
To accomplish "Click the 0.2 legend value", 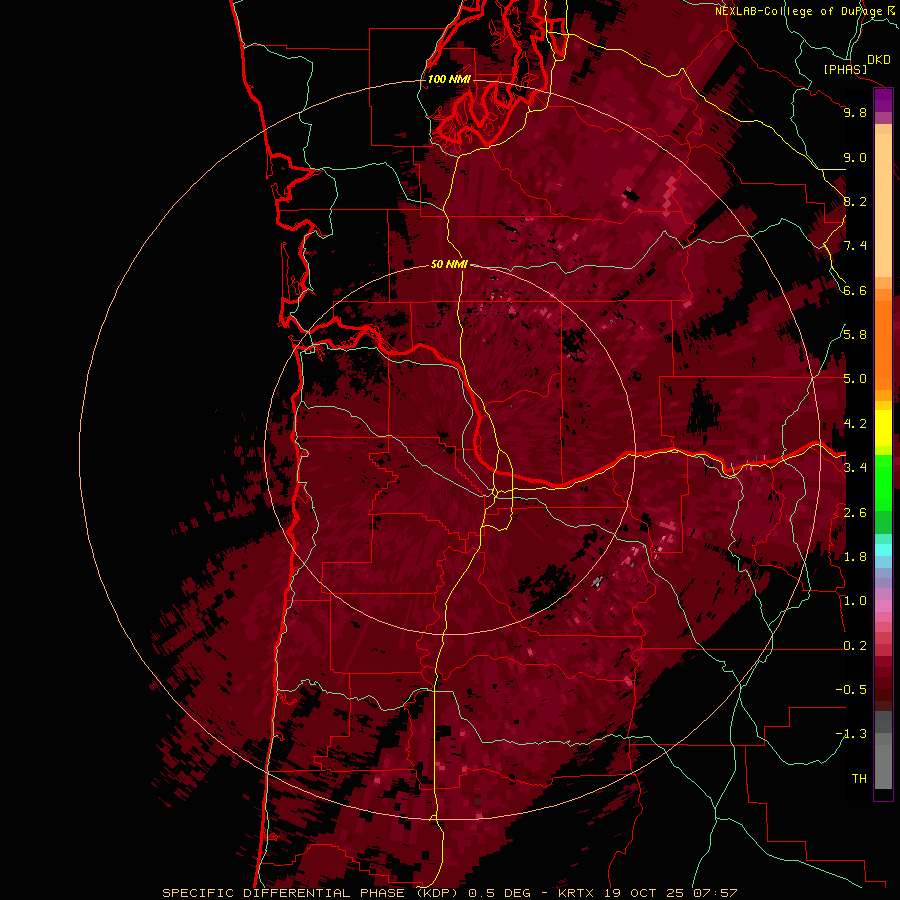I will [x=855, y=646].
